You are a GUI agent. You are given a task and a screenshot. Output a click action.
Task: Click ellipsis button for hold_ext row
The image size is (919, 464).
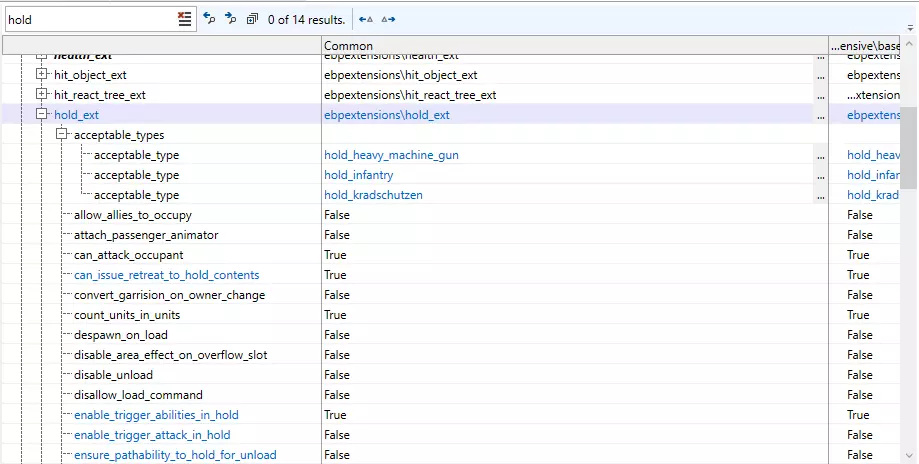(821, 115)
